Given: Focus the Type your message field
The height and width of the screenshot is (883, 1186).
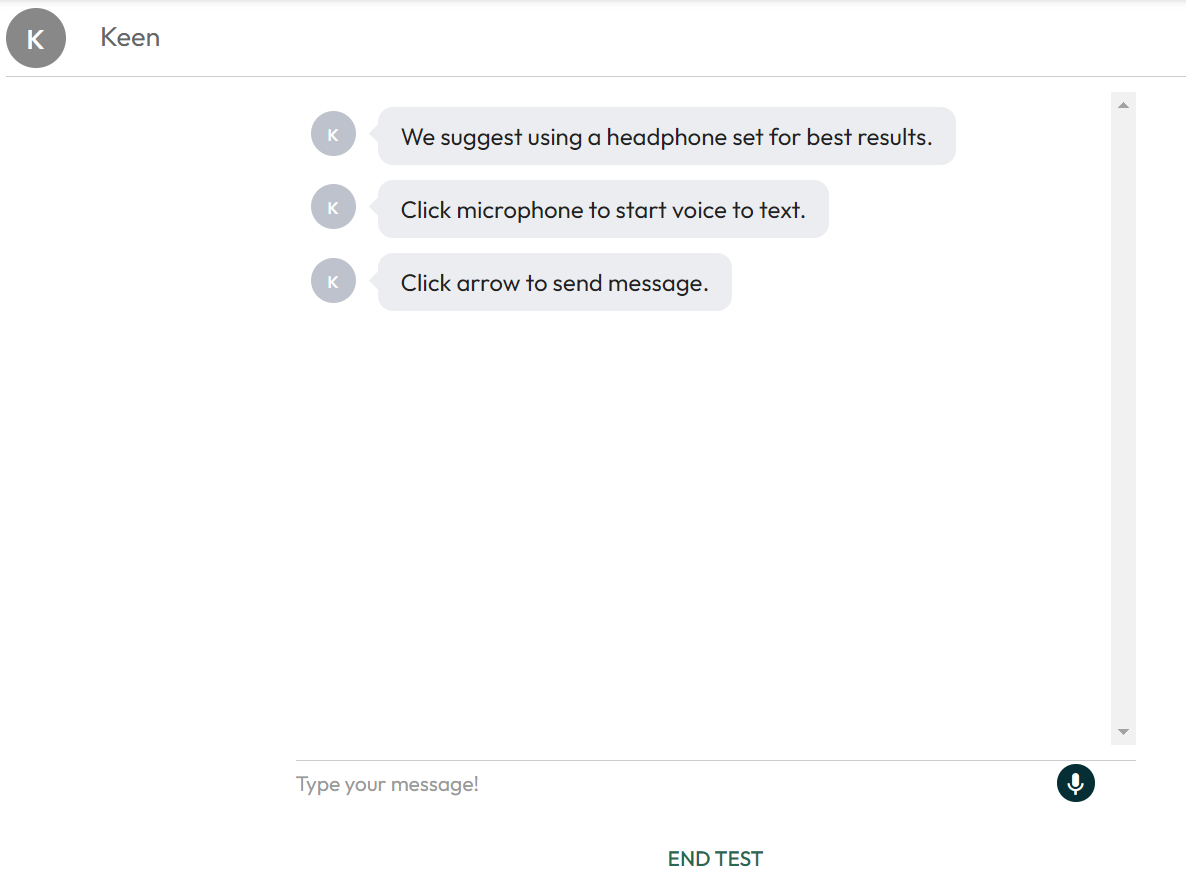Looking at the screenshot, I should click(672, 784).
